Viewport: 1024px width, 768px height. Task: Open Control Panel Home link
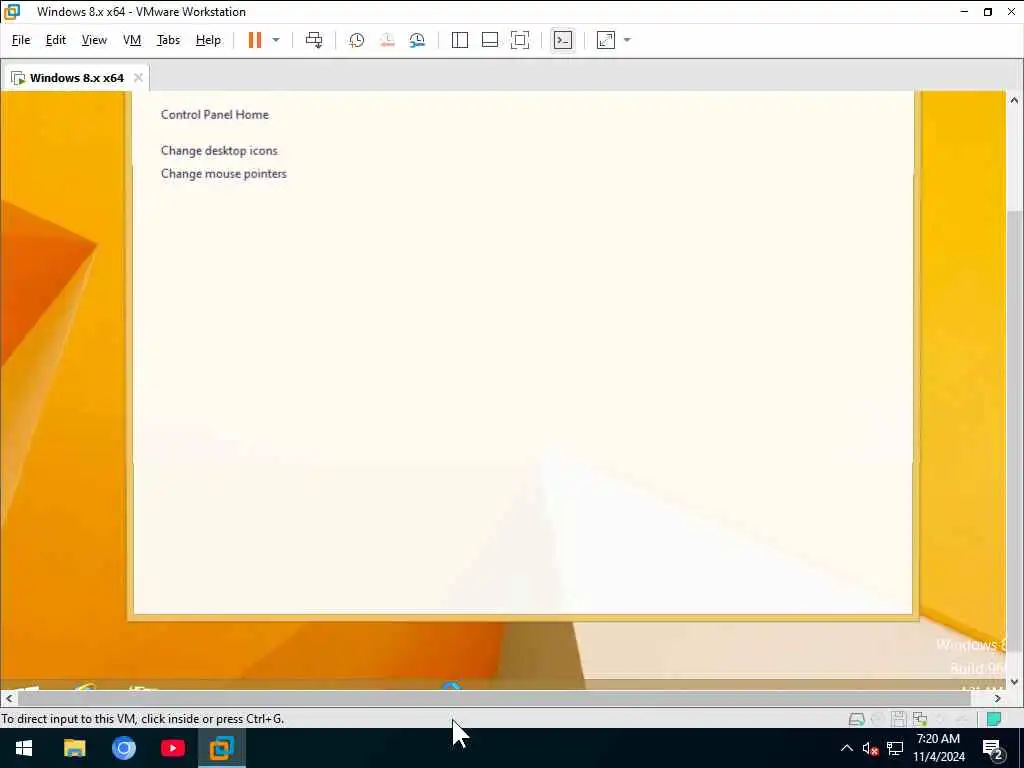click(215, 114)
